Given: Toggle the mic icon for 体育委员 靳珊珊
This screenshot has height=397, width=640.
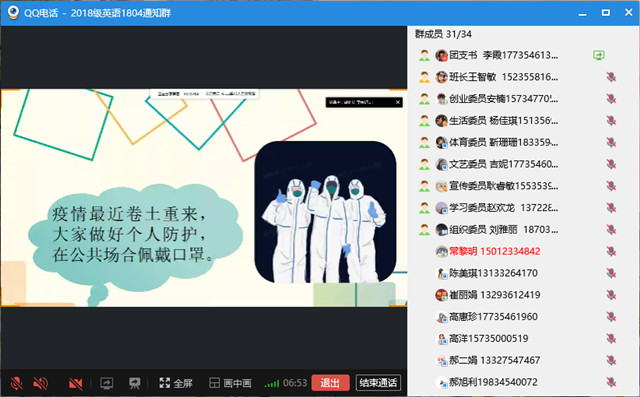Looking at the screenshot, I should point(611,142).
